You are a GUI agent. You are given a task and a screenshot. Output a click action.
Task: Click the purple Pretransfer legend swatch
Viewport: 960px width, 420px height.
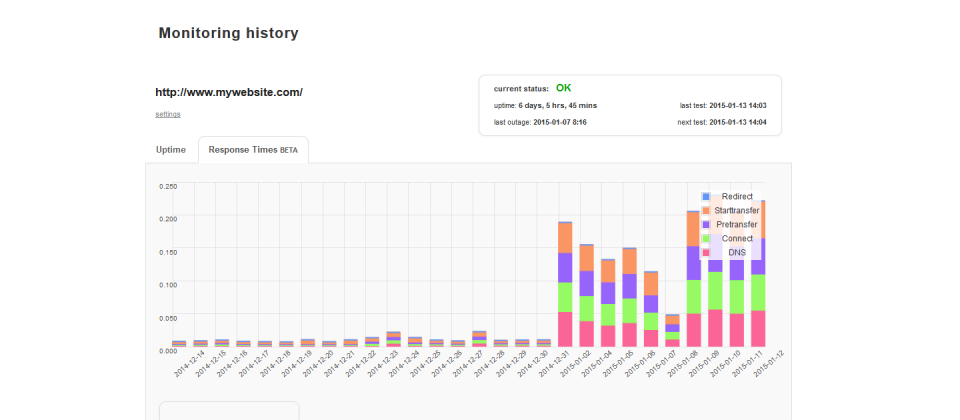coord(705,225)
